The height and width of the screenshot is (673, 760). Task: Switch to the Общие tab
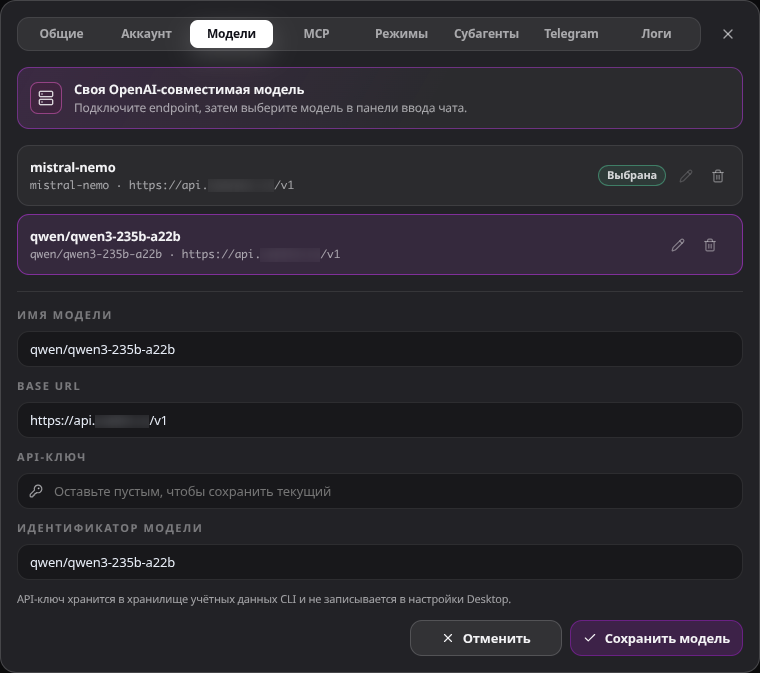pos(62,34)
